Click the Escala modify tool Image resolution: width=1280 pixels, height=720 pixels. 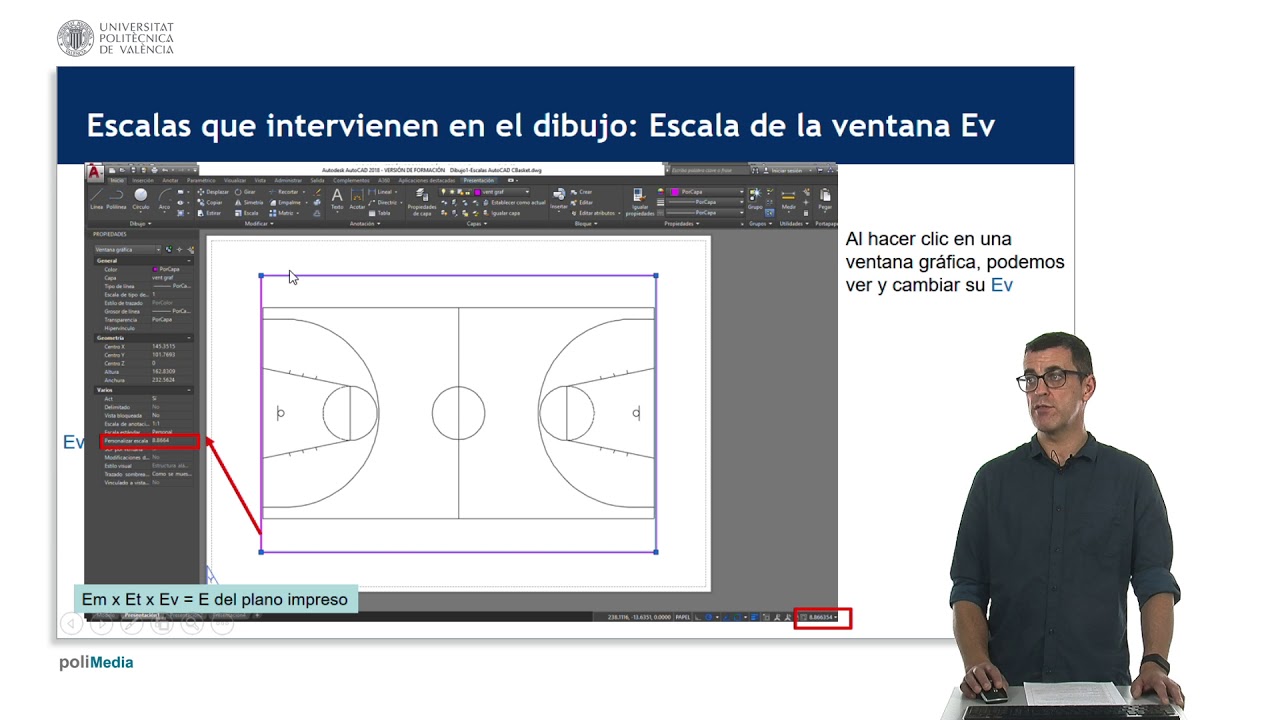pos(246,213)
